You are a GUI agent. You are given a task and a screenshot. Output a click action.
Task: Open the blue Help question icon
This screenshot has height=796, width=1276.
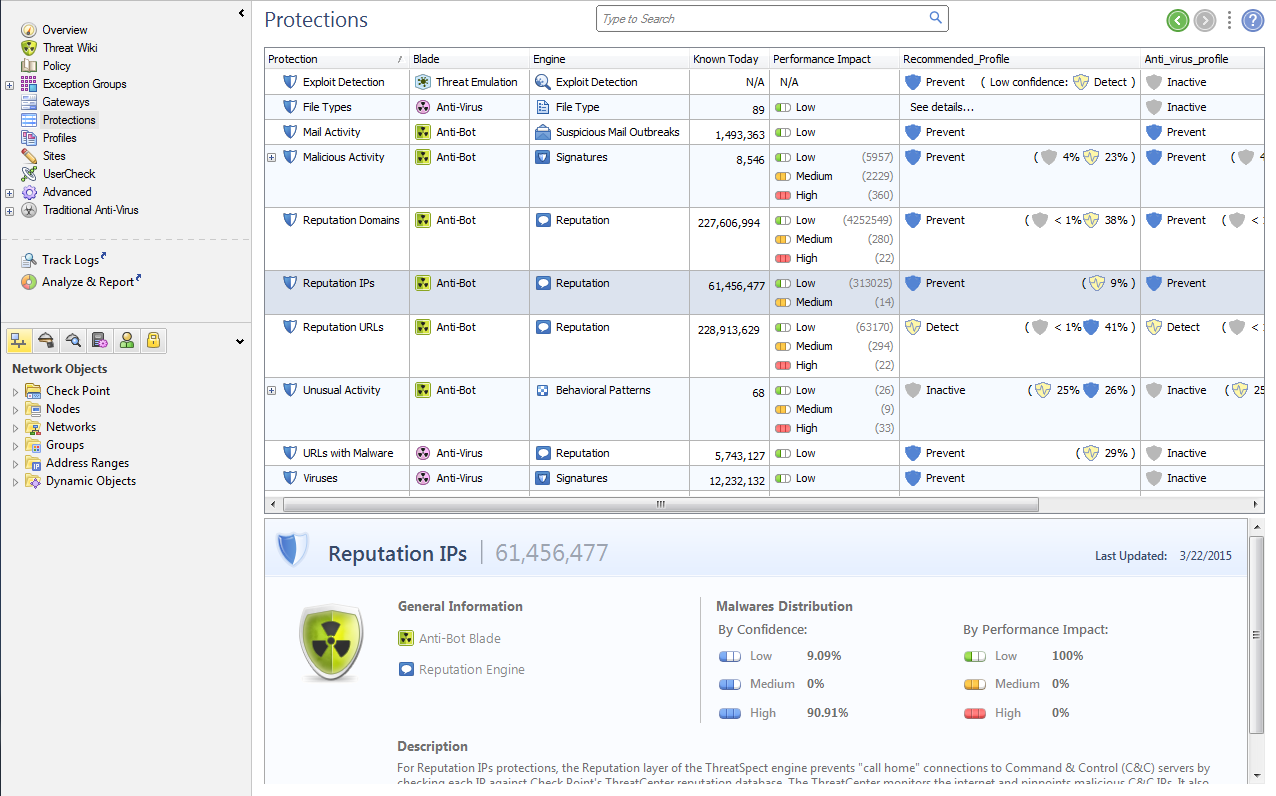(1252, 20)
